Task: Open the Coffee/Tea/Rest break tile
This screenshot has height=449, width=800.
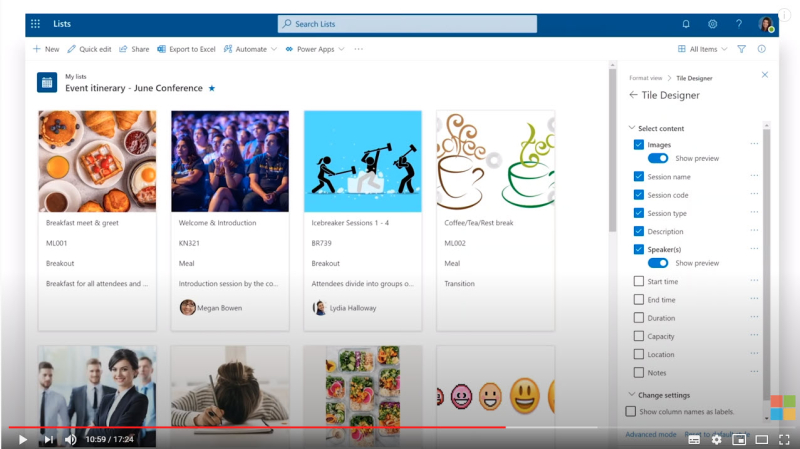Action: coord(495,221)
